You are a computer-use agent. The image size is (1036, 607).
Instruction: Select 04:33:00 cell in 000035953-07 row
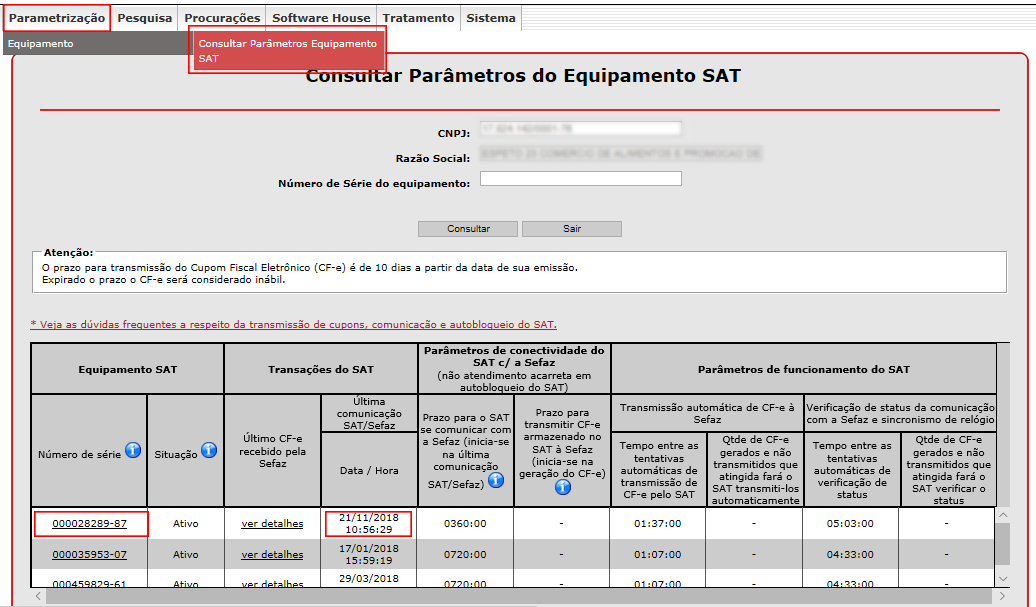click(850, 554)
